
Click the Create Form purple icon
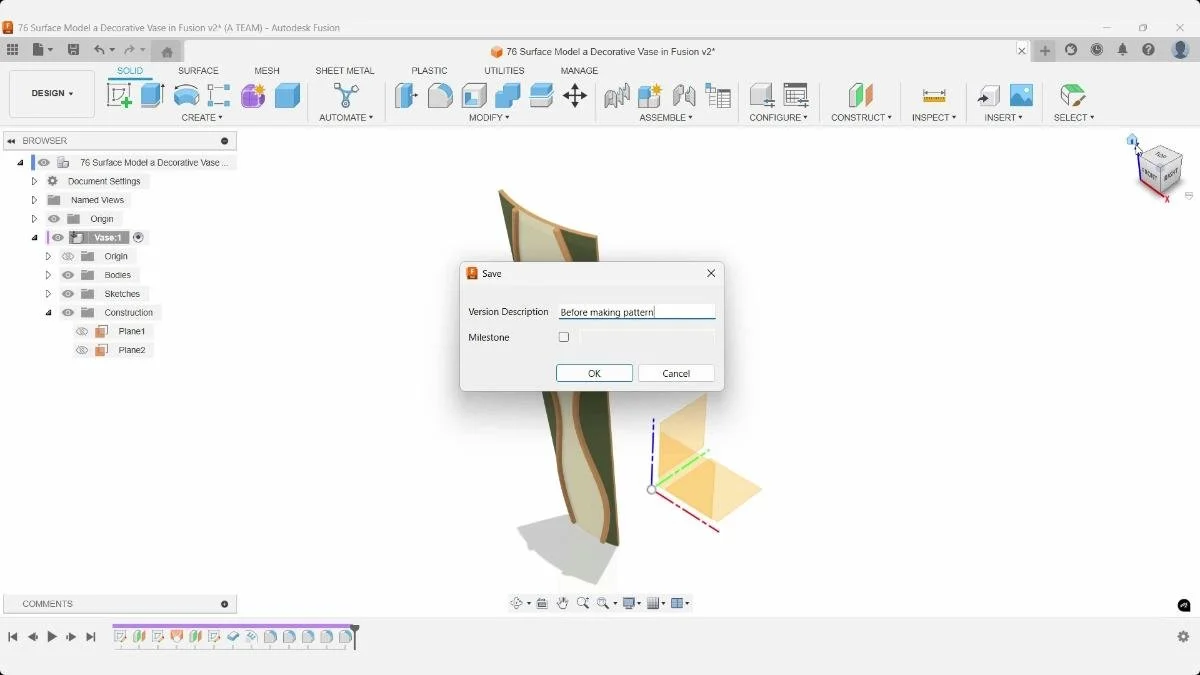tap(253, 95)
